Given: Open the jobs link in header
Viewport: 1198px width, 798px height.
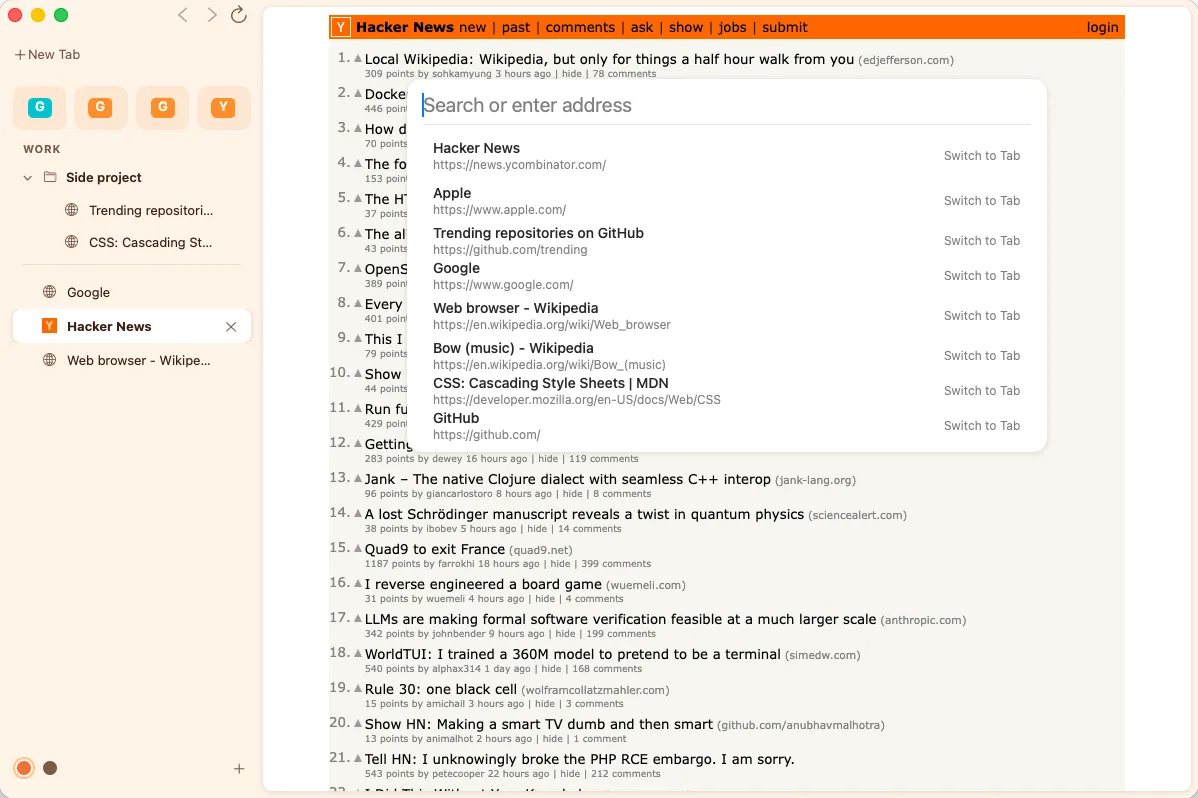Looking at the screenshot, I should [x=732, y=28].
